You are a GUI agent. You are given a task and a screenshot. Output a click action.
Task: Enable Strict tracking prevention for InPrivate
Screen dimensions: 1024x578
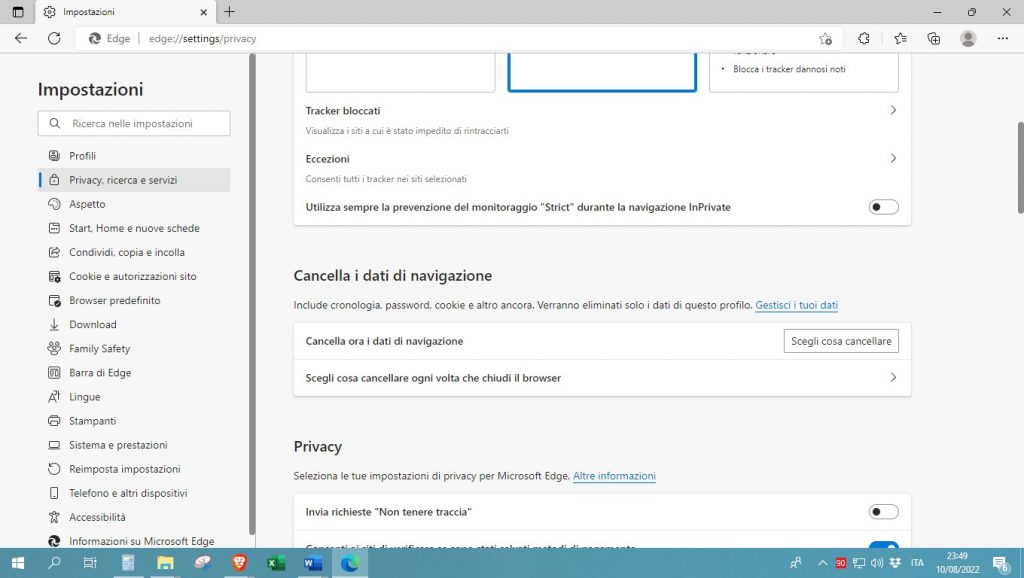click(x=883, y=207)
